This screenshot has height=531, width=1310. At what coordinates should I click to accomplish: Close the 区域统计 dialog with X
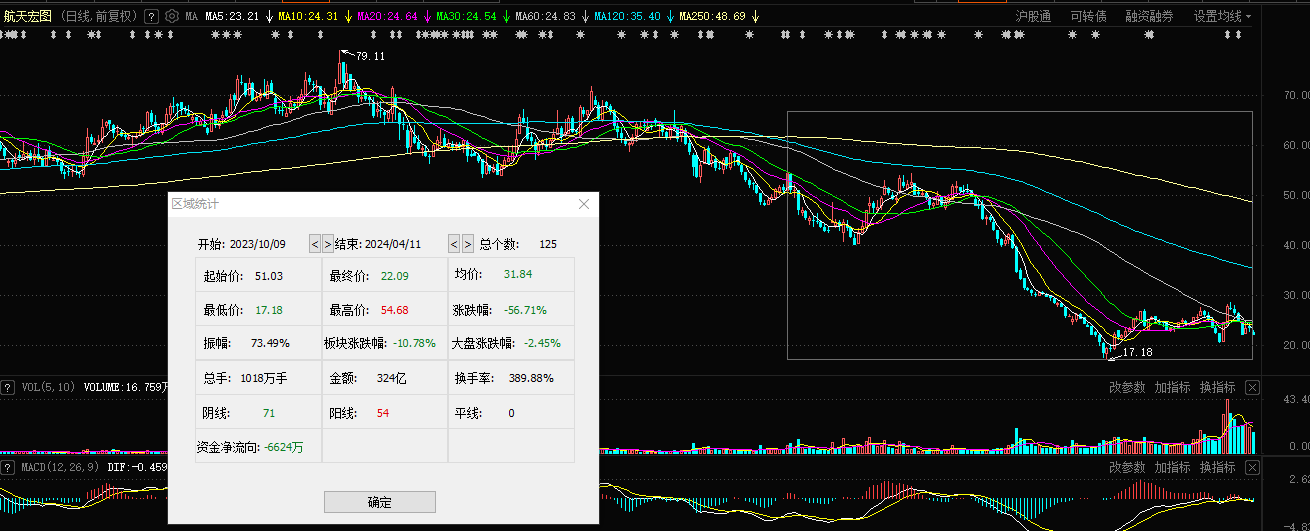(584, 204)
